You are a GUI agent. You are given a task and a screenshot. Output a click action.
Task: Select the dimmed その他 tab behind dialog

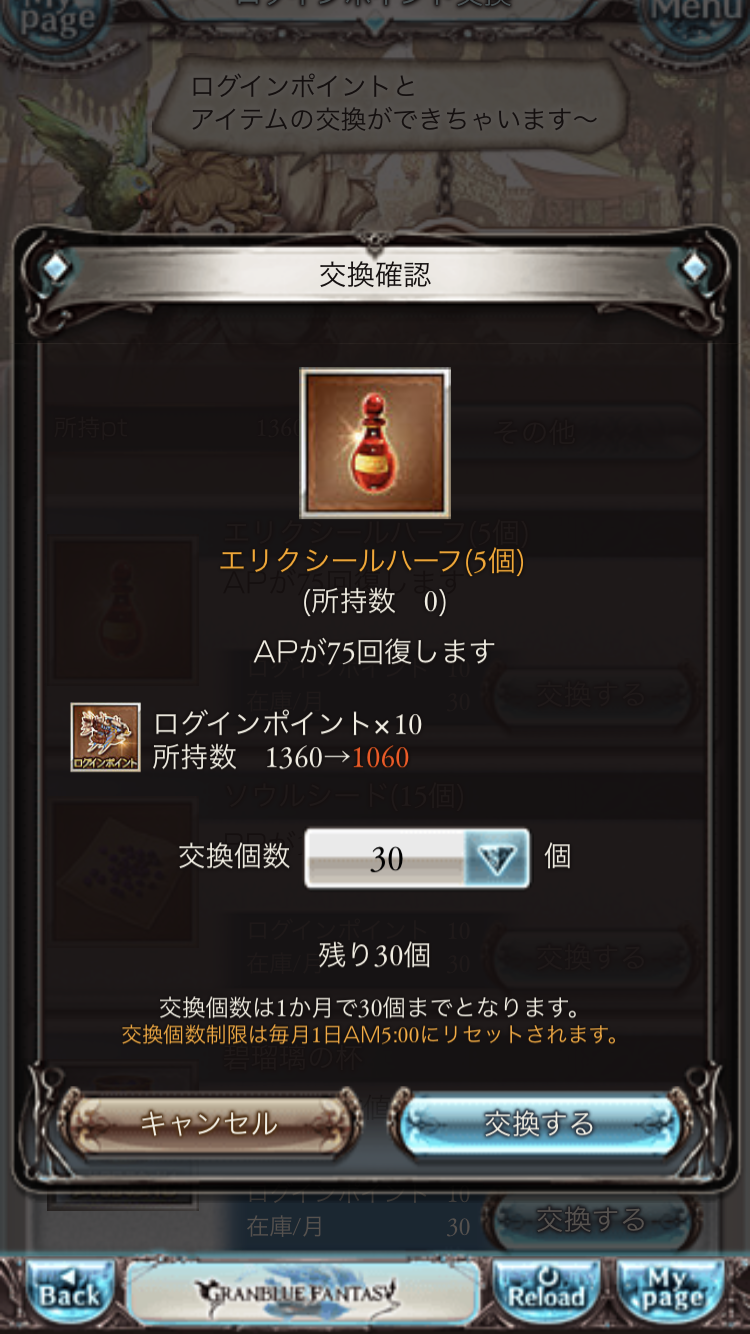point(536,432)
